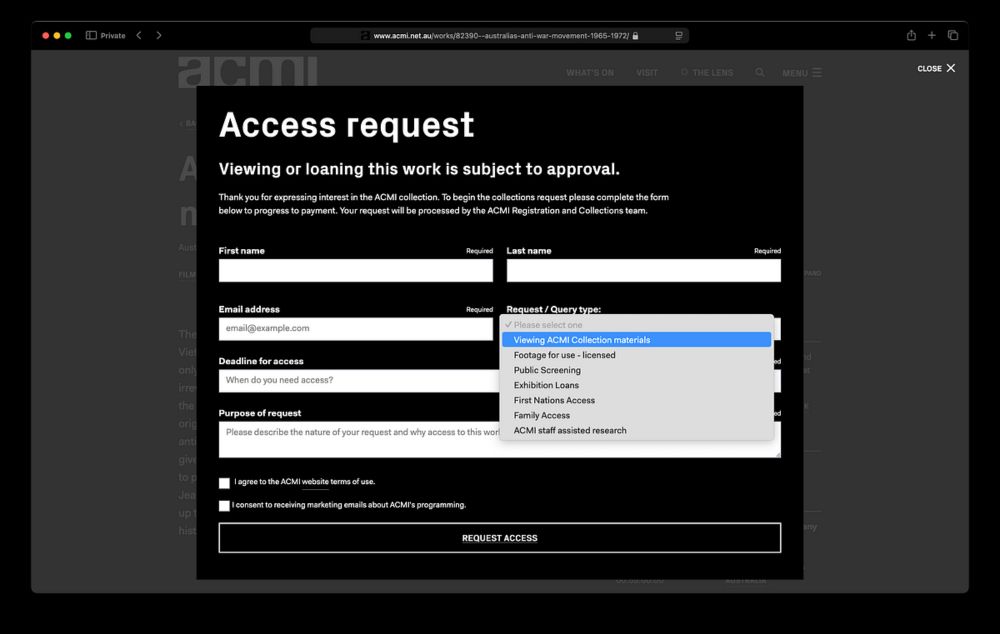Click the ACMI logo behind the dialog
The height and width of the screenshot is (634, 1000).
point(248,71)
